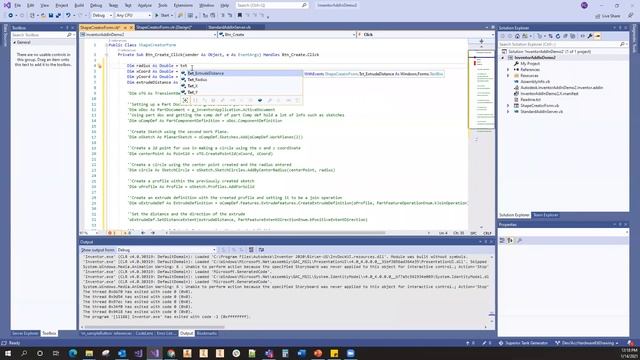Open the Debug configuration dropdown in toolbar

coord(102,16)
